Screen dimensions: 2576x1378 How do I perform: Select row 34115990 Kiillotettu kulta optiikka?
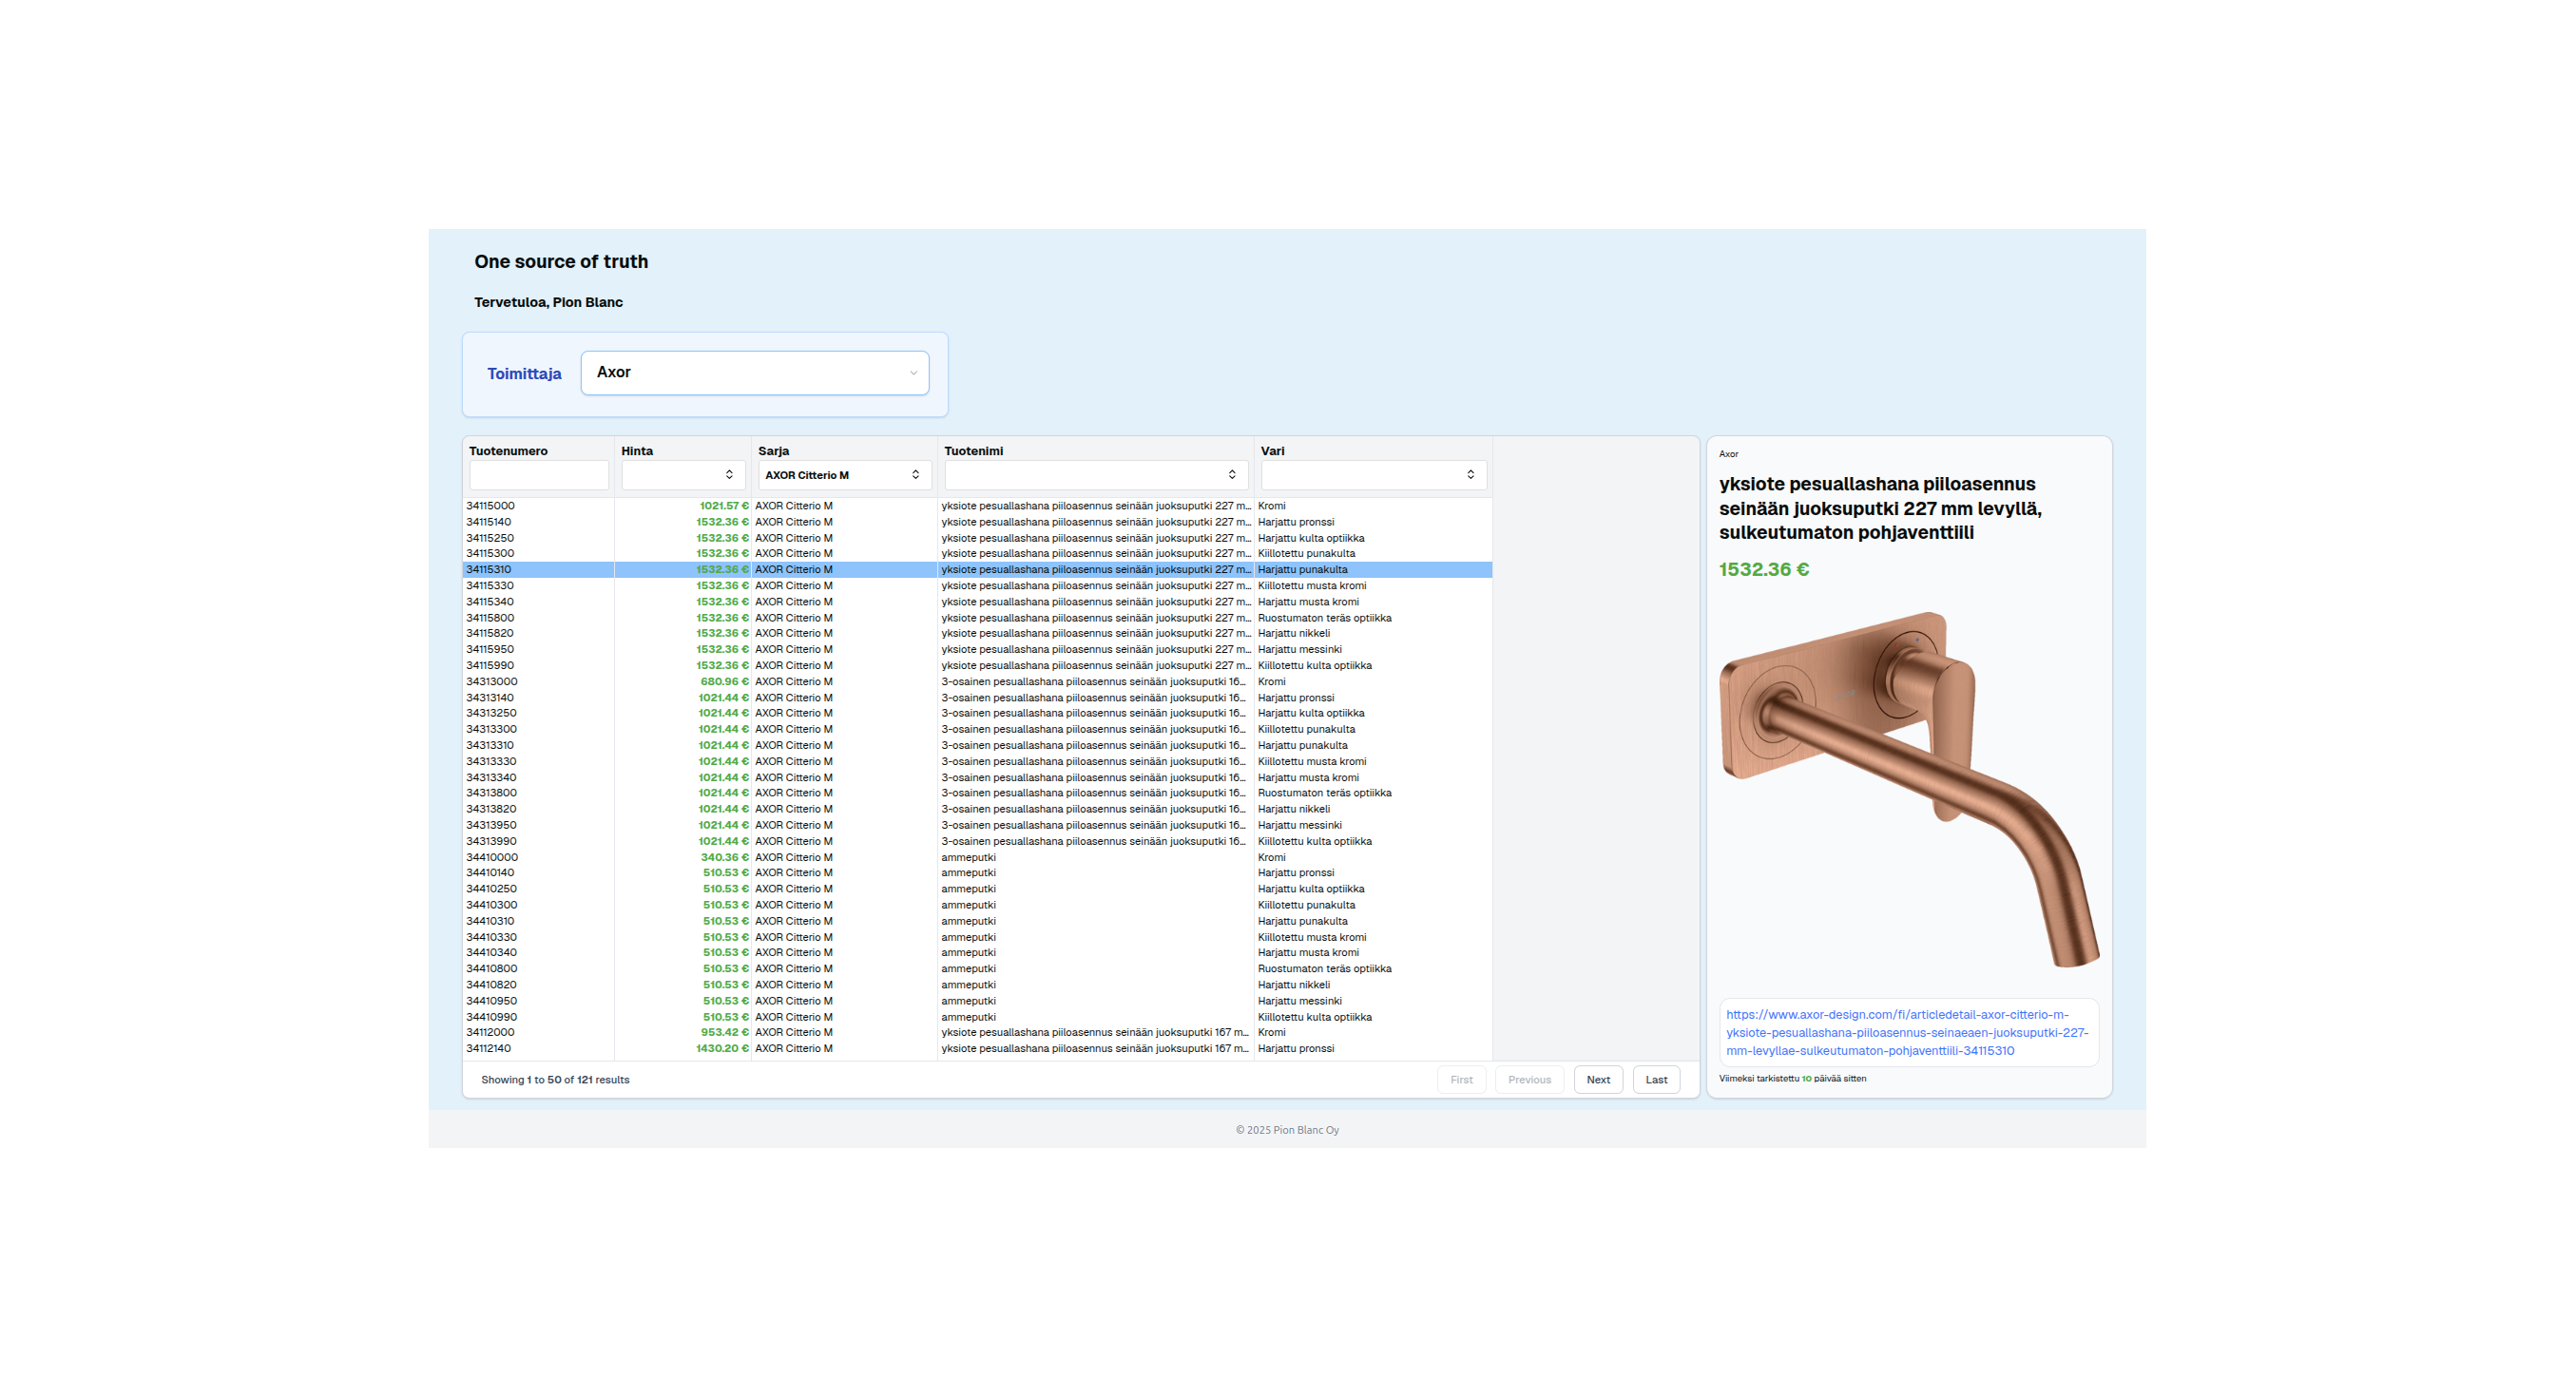pos(490,666)
